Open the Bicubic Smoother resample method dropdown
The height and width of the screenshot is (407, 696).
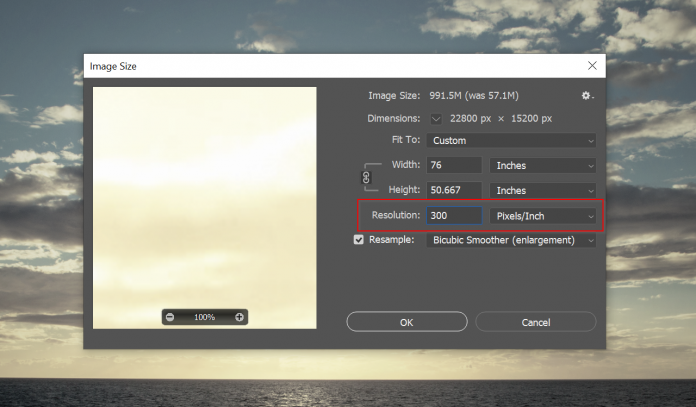point(511,240)
